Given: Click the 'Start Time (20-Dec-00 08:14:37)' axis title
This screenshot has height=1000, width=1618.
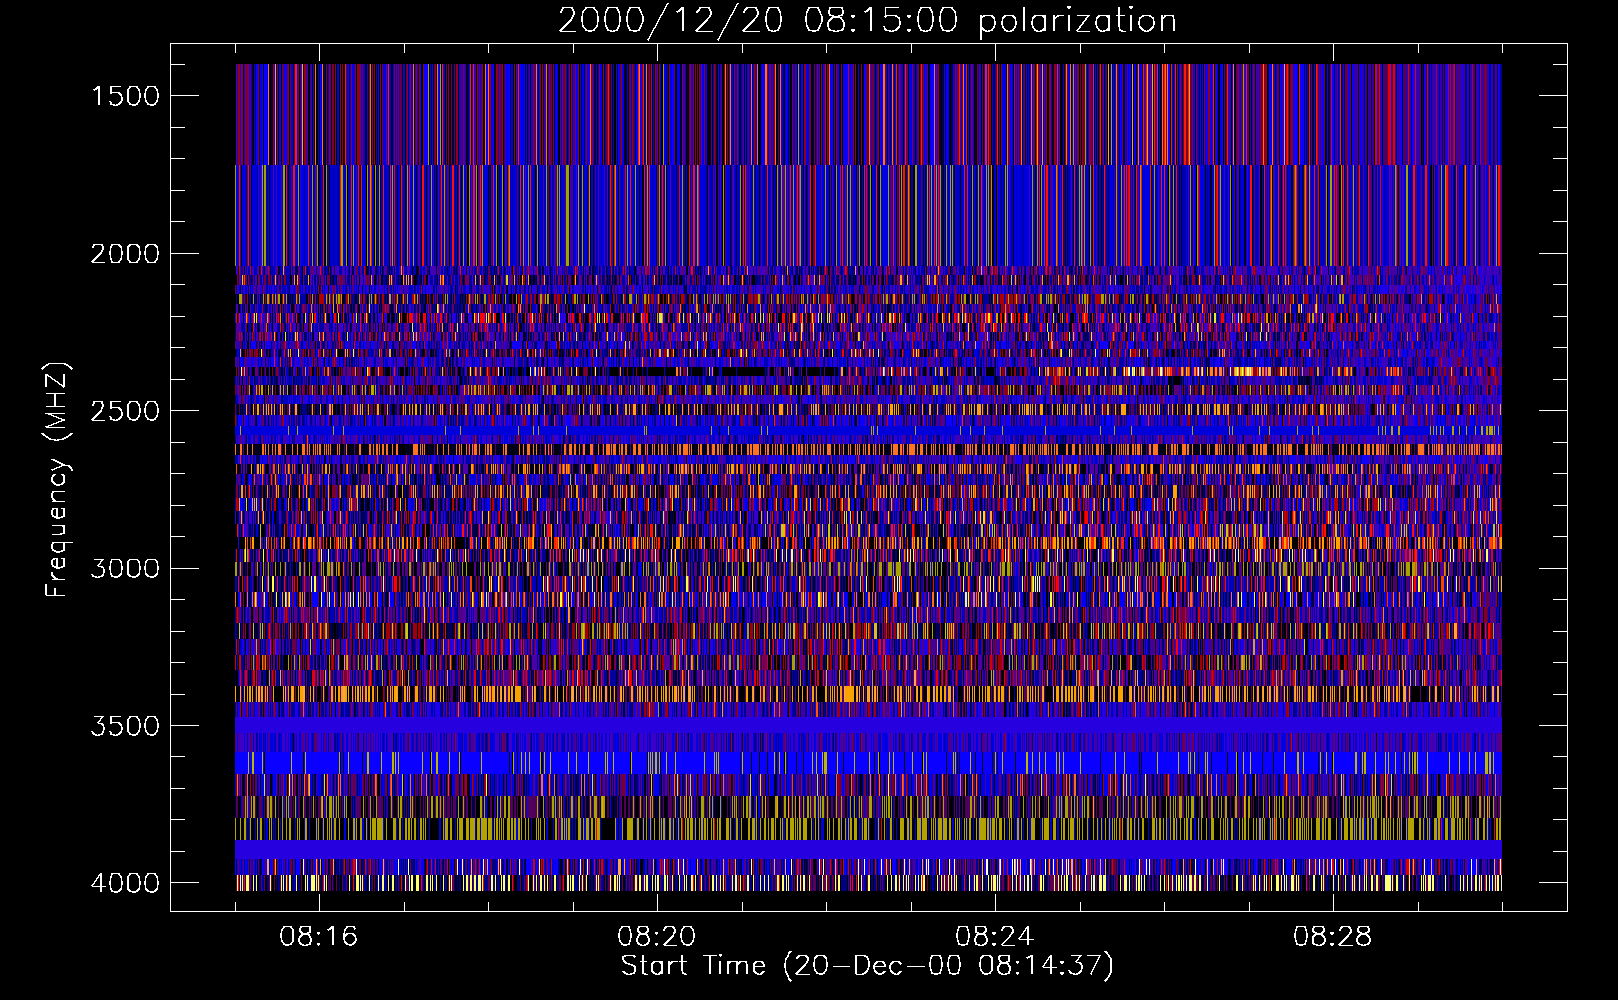Looking at the screenshot, I should [x=867, y=966].
